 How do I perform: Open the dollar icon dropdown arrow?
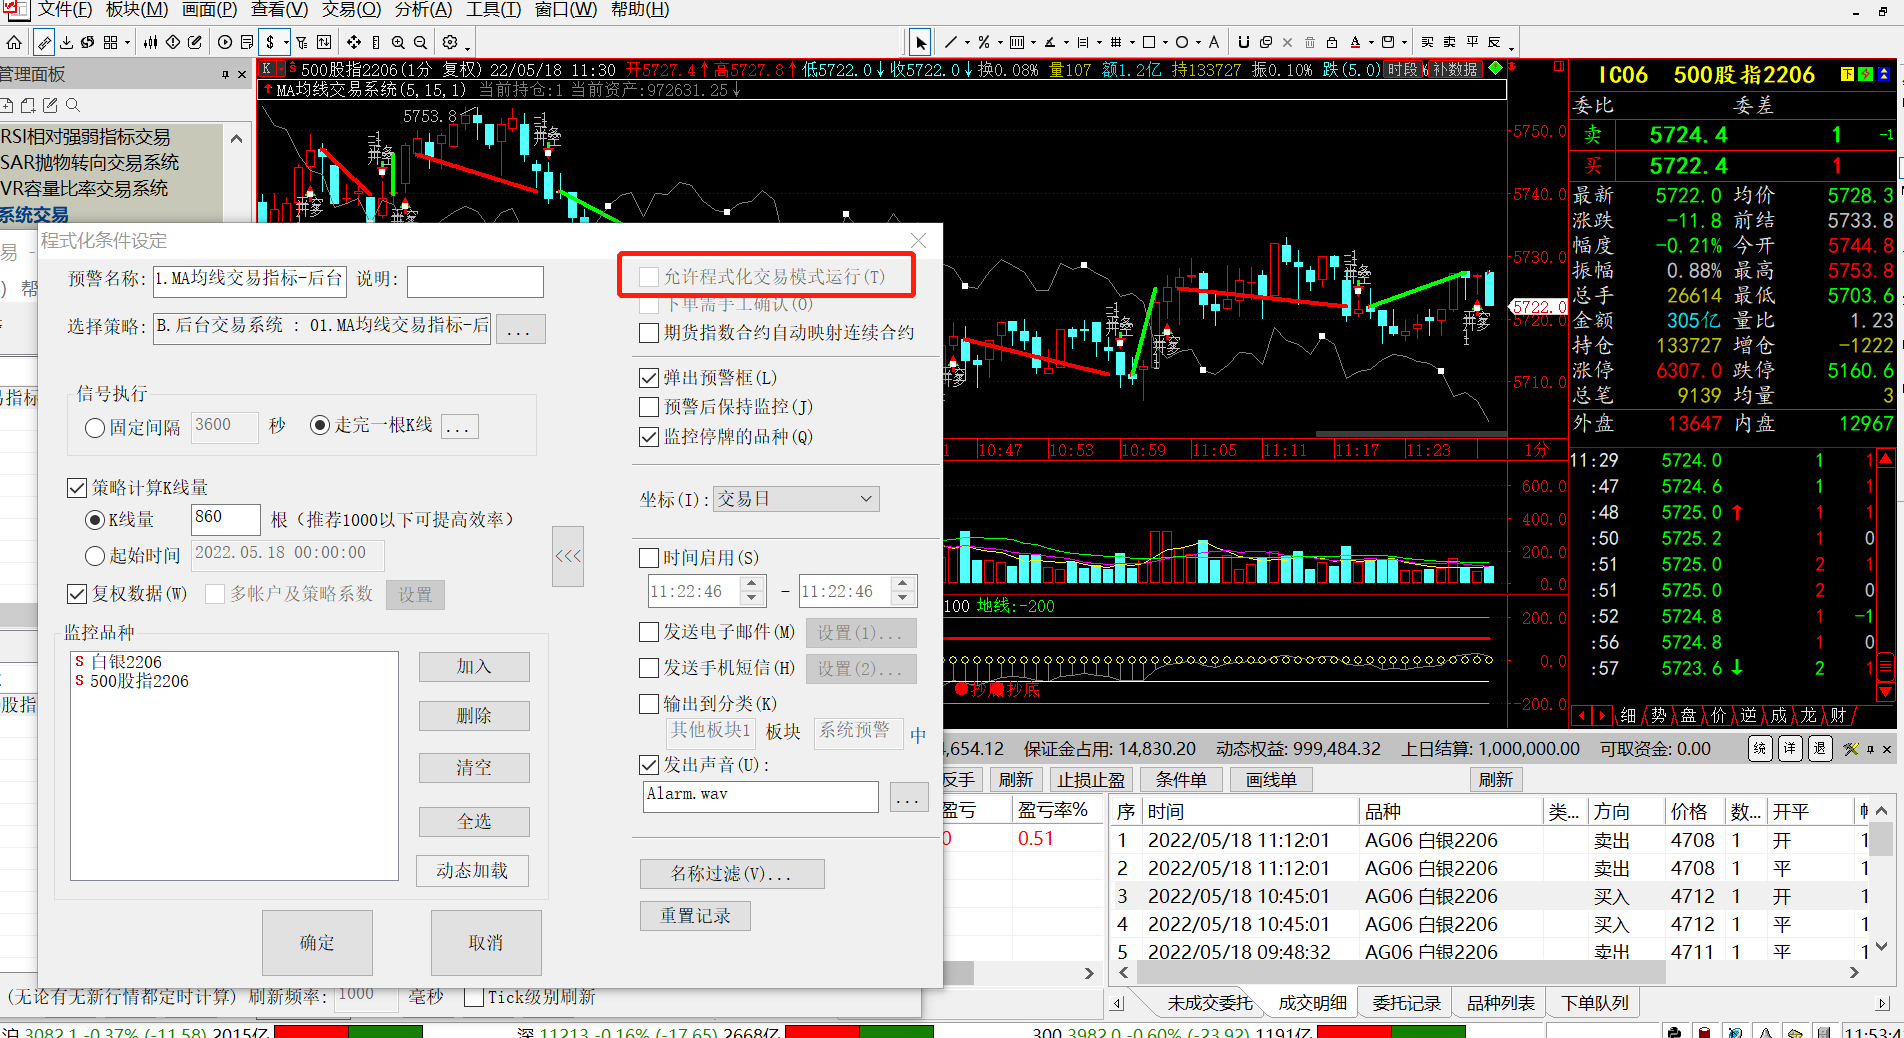286,43
